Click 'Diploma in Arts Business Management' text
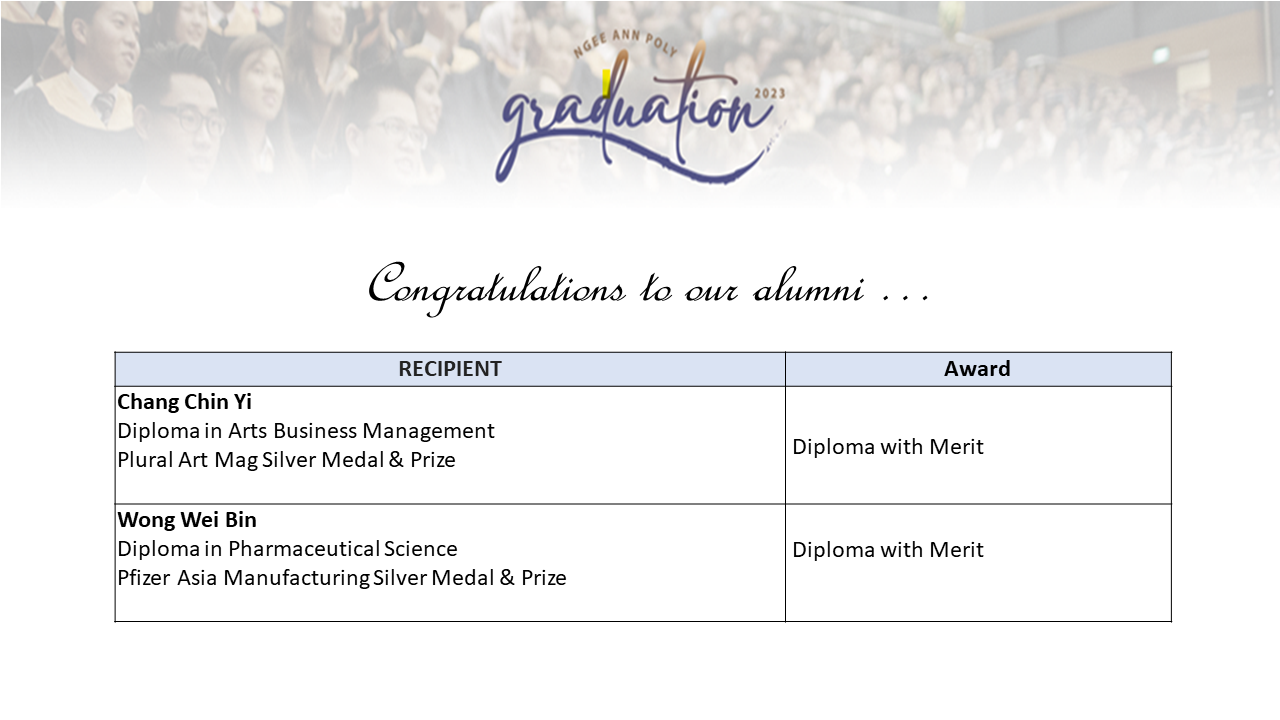 [x=306, y=431]
